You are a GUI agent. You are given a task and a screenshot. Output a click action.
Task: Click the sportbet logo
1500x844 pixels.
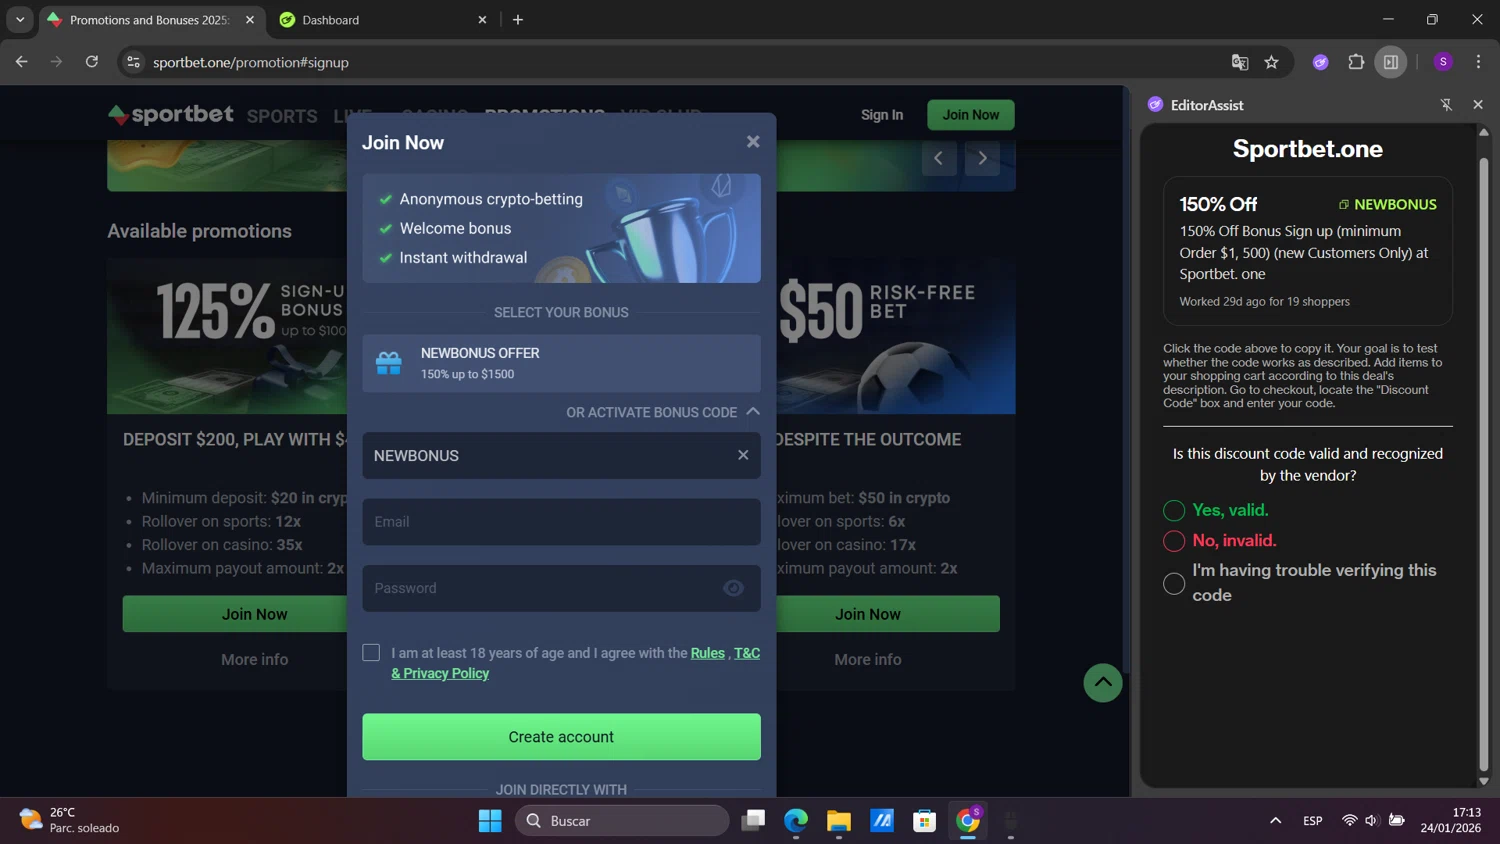[x=171, y=115]
